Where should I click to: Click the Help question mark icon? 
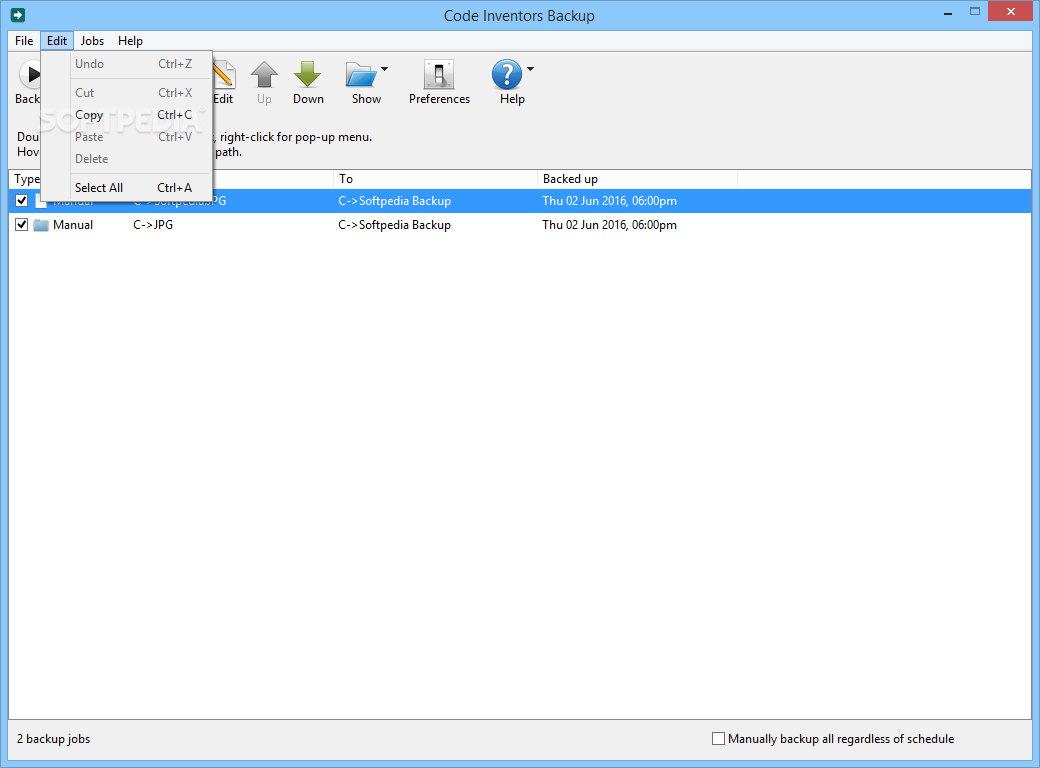(507, 74)
